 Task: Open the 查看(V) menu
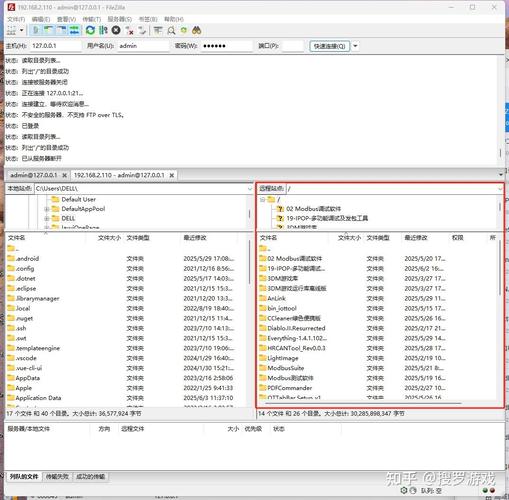[66, 19]
